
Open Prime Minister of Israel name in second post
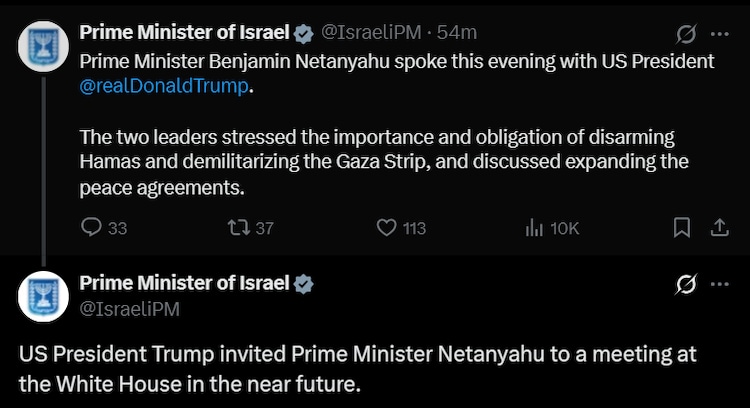pyautogui.click(x=184, y=284)
